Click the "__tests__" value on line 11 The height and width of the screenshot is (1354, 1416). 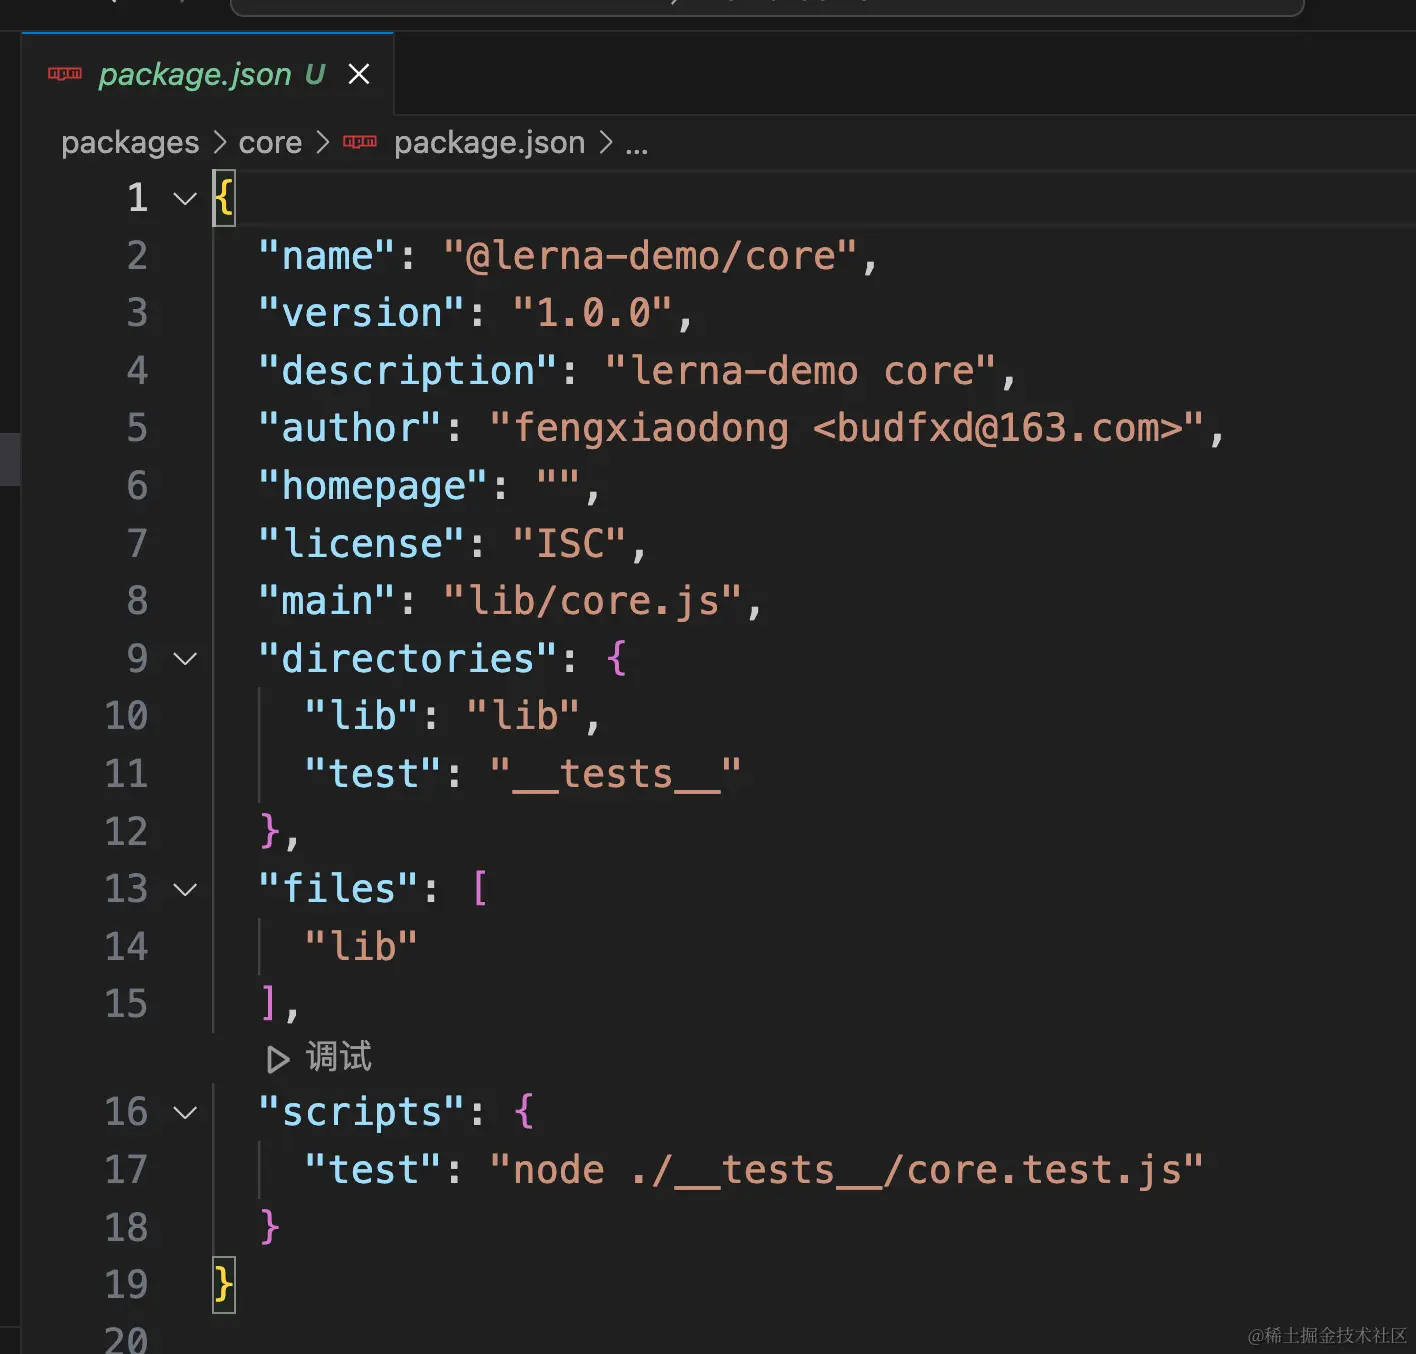point(616,774)
